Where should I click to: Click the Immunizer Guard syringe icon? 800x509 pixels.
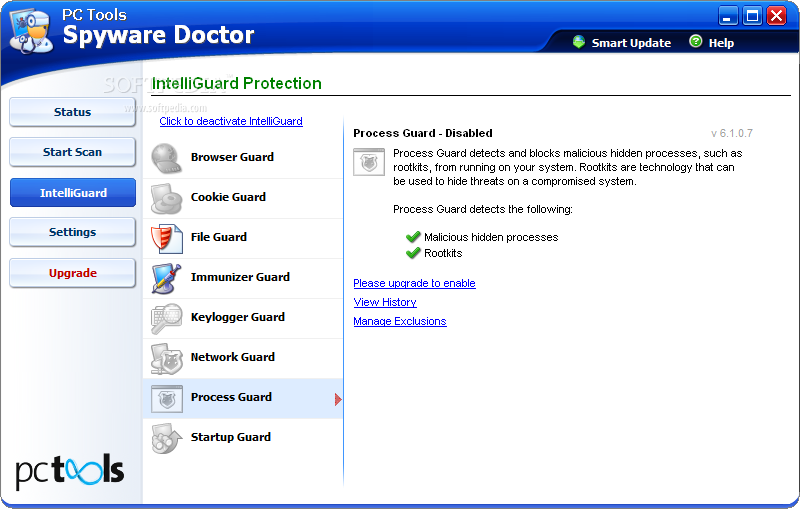[166, 278]
